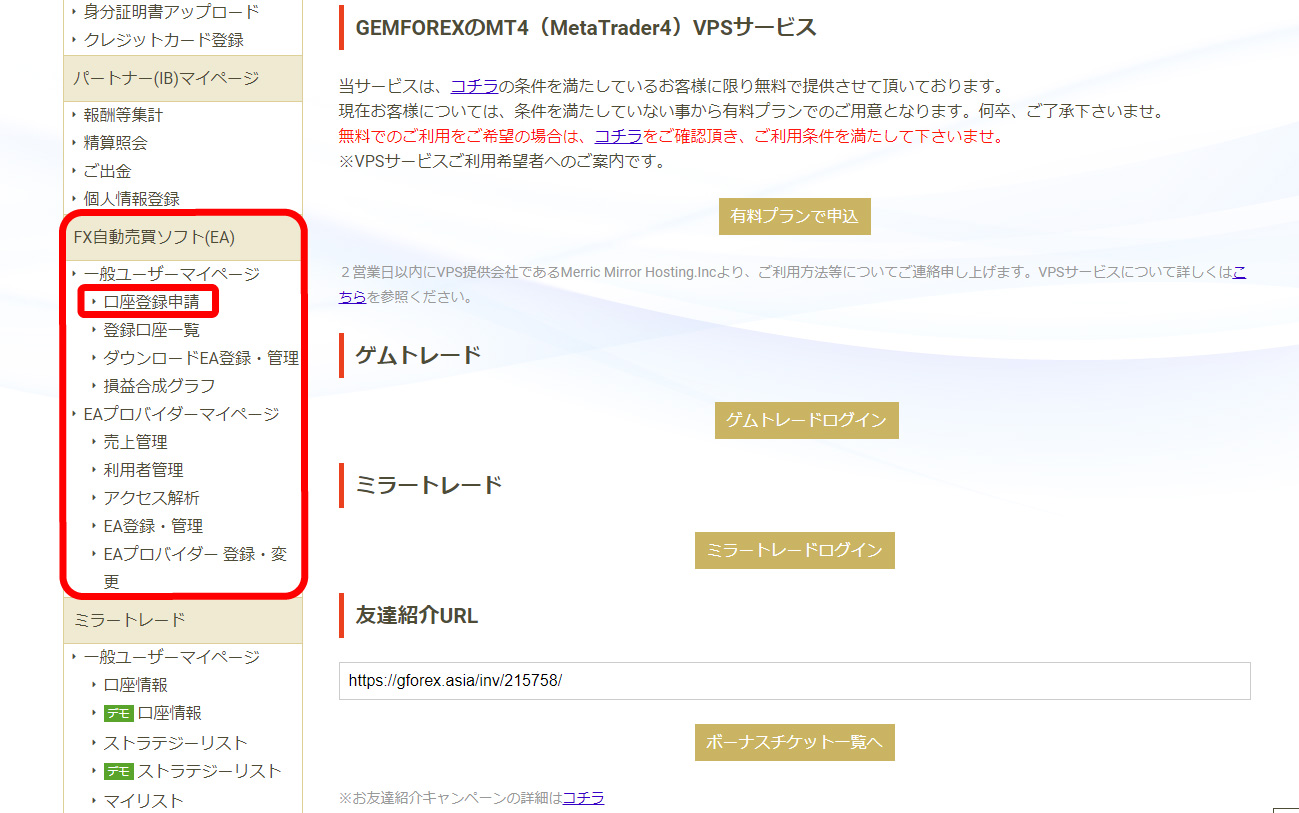This screenshot has width=1299, height=813.
Task: Click the デモ badge beside ストラテジーリスト
Action: pyautogui.click(x=119, y=772)
